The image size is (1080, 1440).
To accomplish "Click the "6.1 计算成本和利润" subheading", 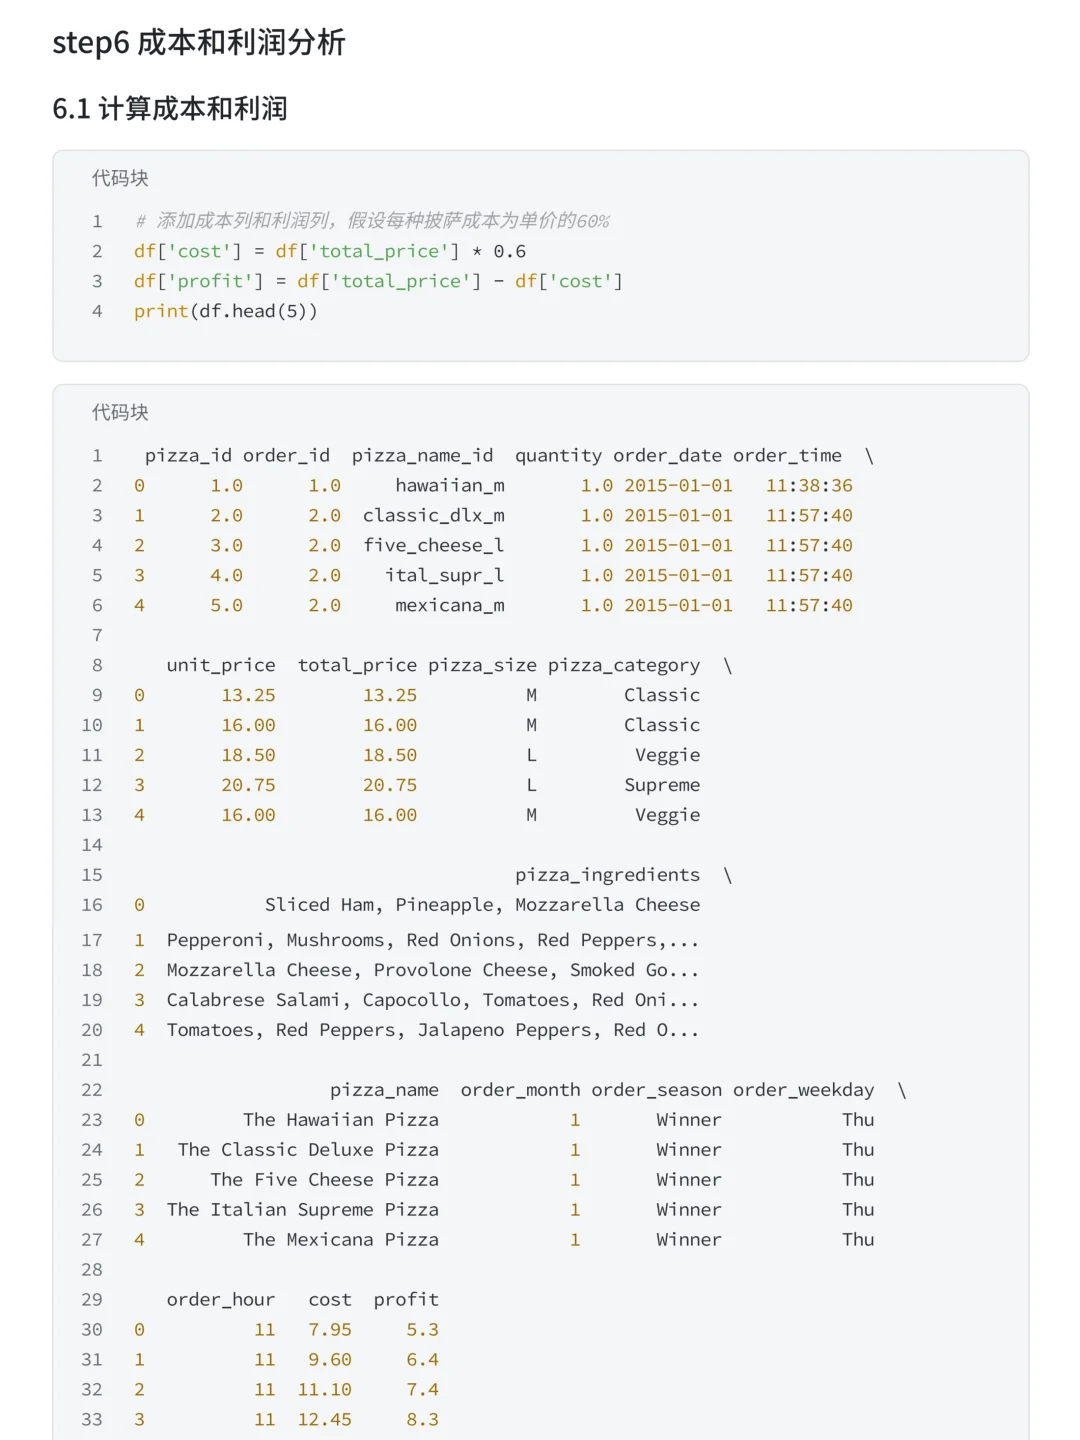I will coord(170,108).
